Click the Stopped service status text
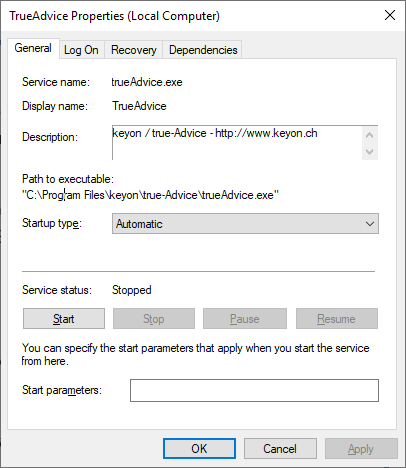Screen dimensions: 406x468 click(132, 290)
